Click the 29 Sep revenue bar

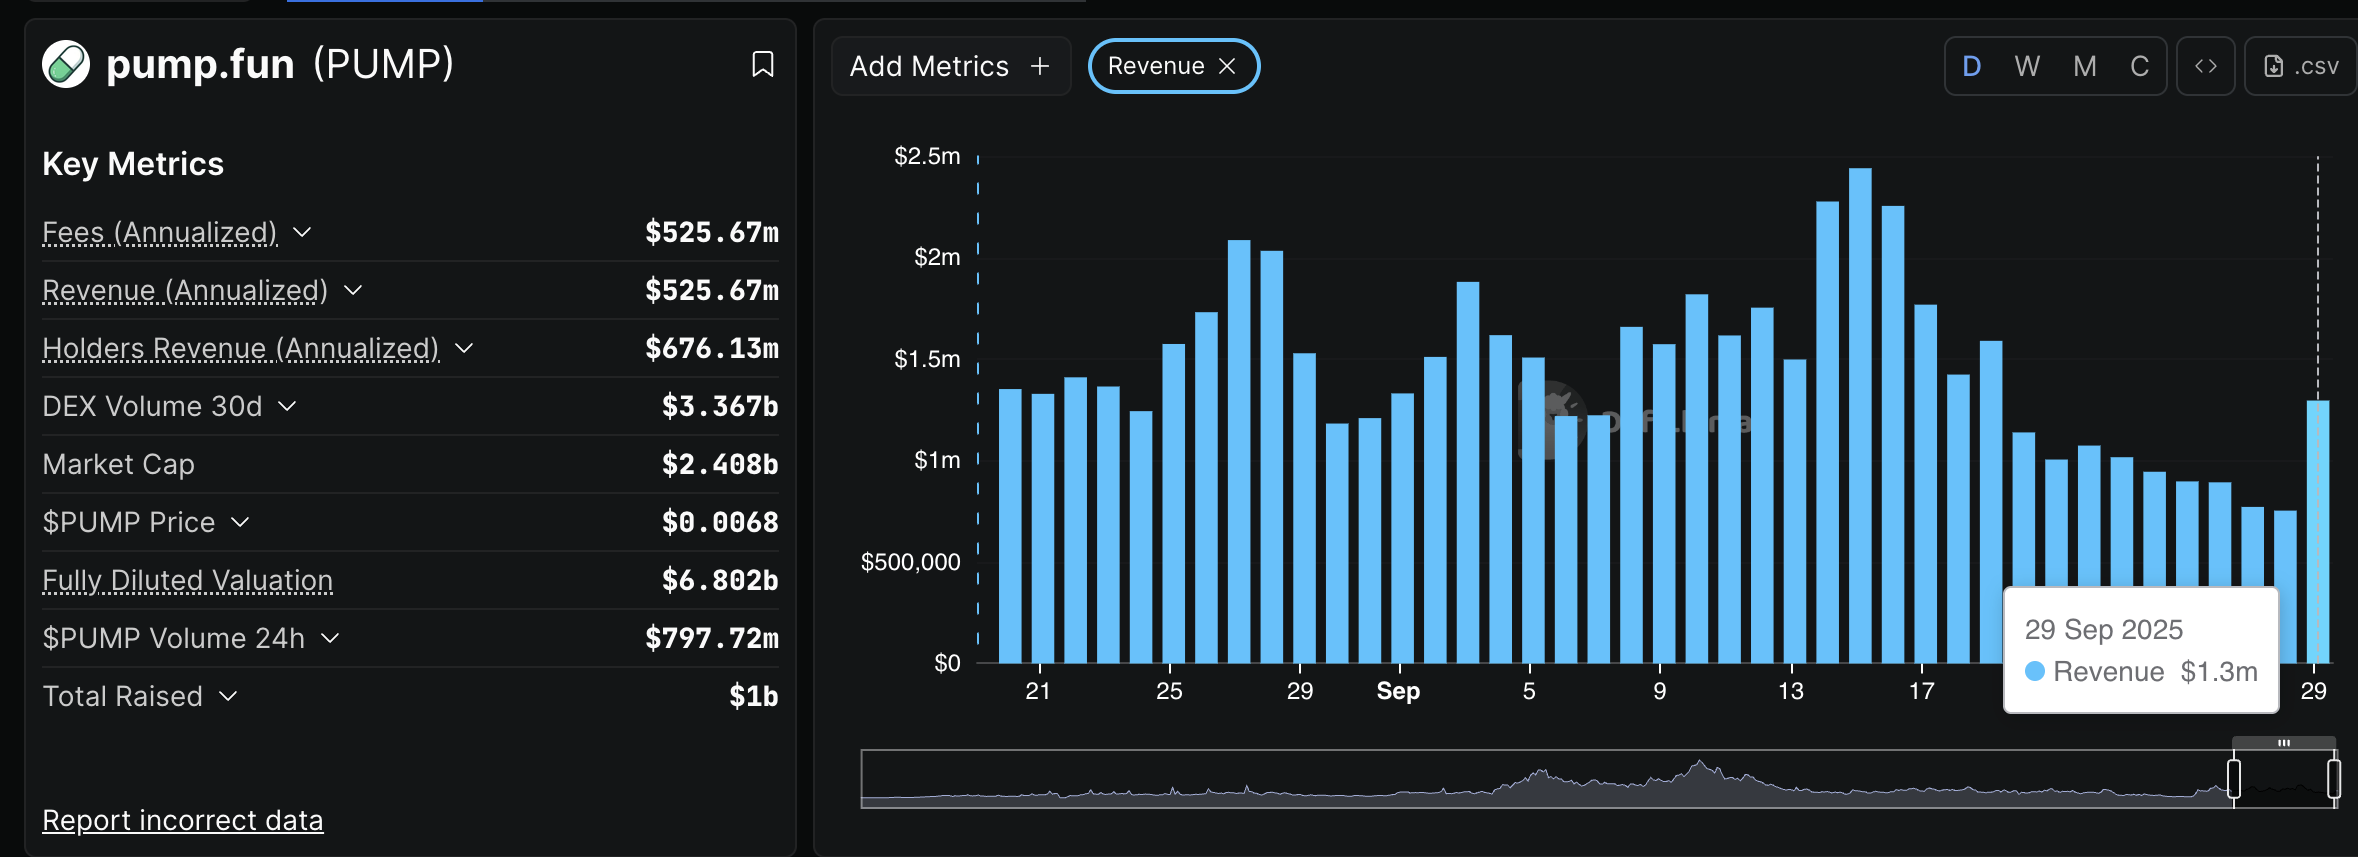click(2317, 530)
